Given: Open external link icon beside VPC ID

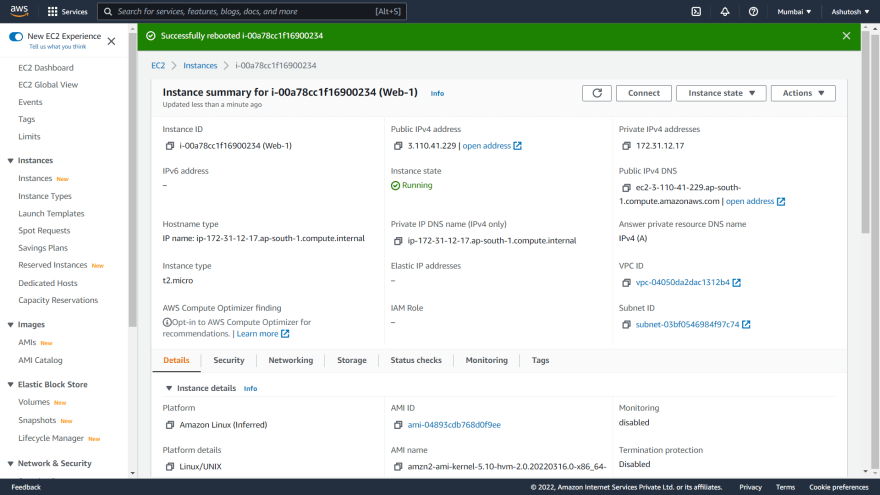Looking at the screenshot, I should pyautogui.click(x=736, y=282).
